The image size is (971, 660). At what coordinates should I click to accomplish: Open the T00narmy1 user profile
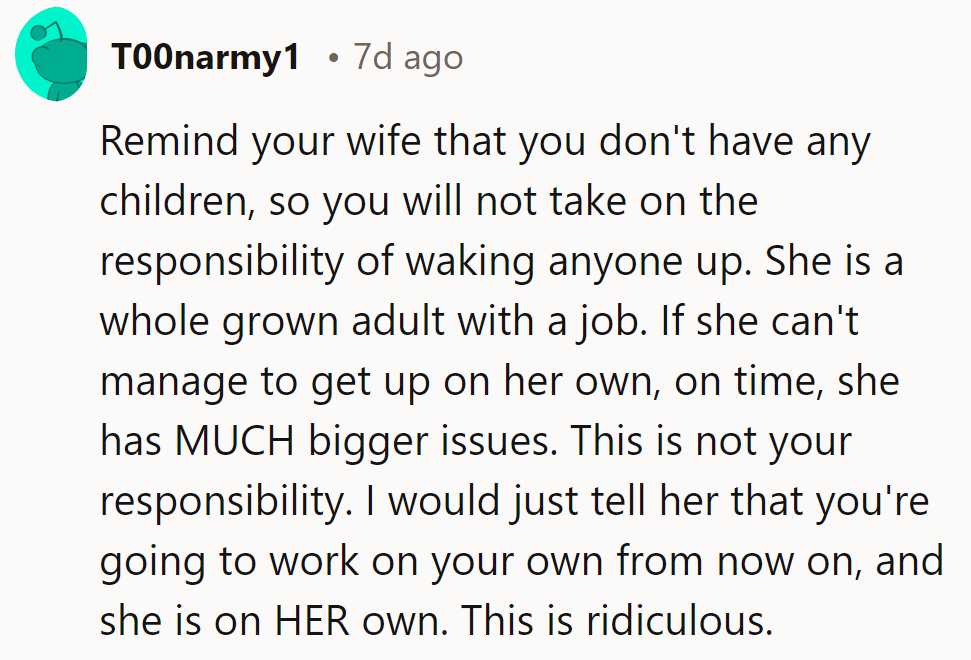[x=205, y=58]
